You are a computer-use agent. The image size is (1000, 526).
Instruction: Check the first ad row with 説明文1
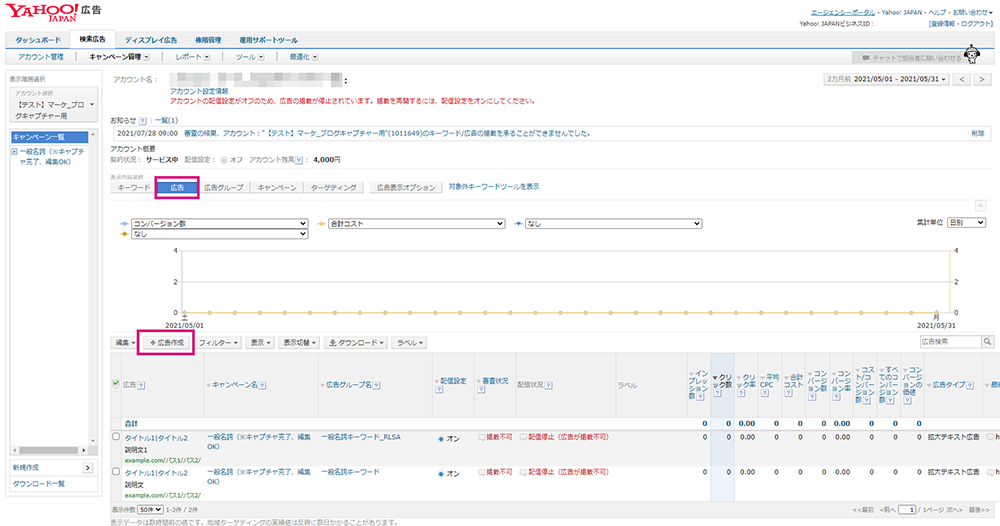[x=115, y=437]
